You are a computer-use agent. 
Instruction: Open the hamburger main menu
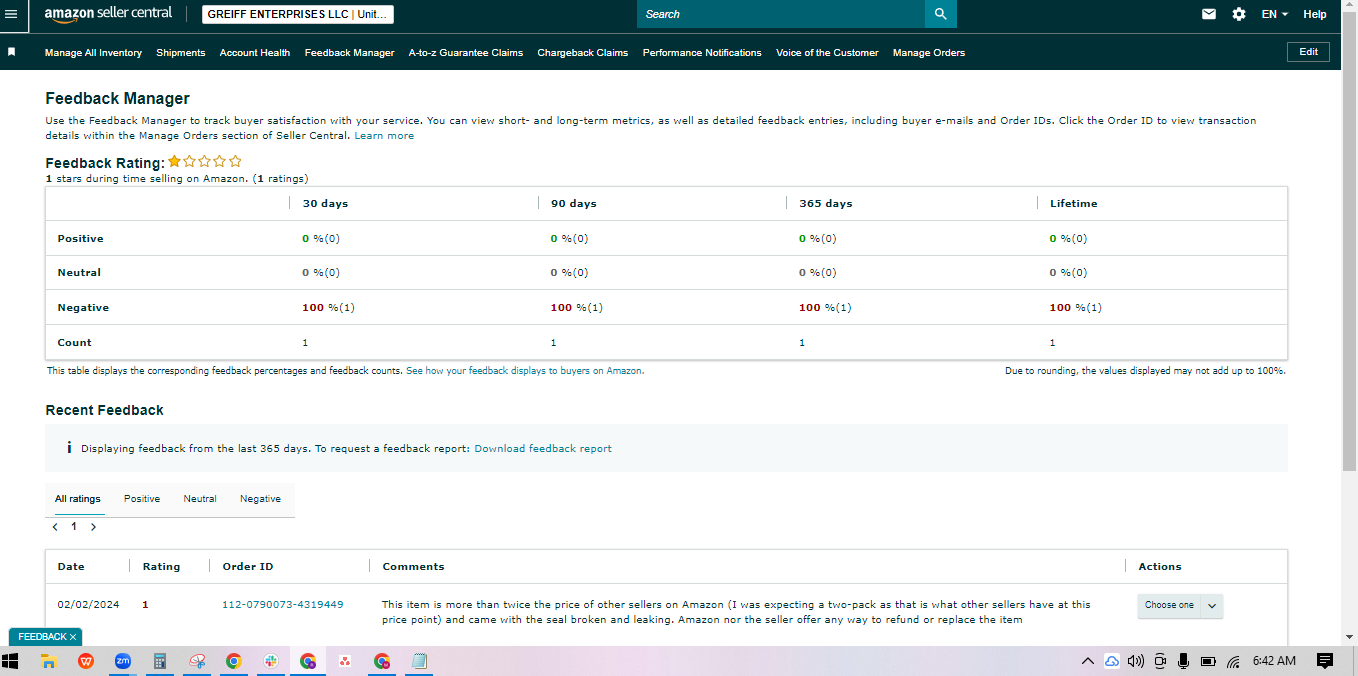click(12, 14)
